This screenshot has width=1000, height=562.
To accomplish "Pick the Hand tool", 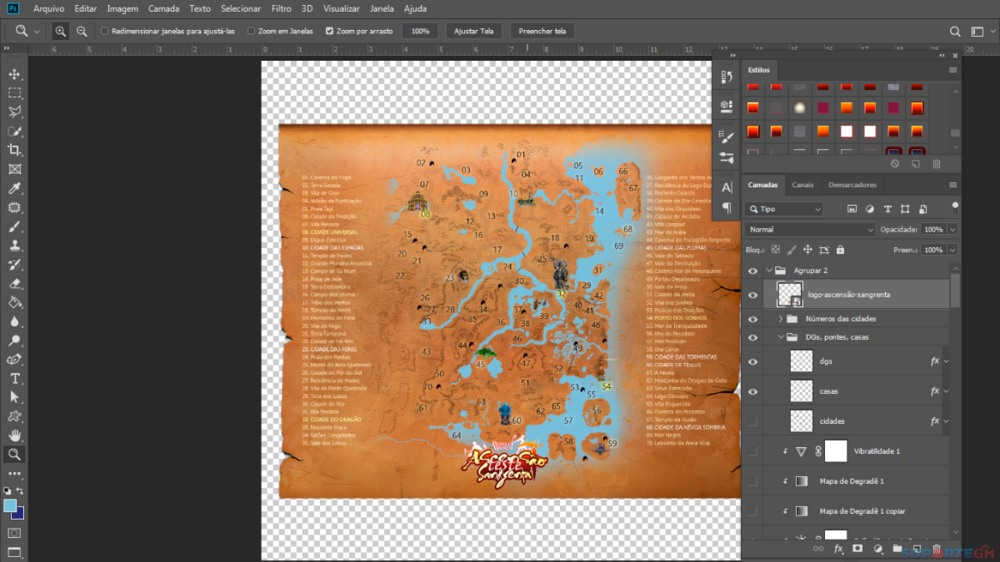I will click(x=15, y=435).
